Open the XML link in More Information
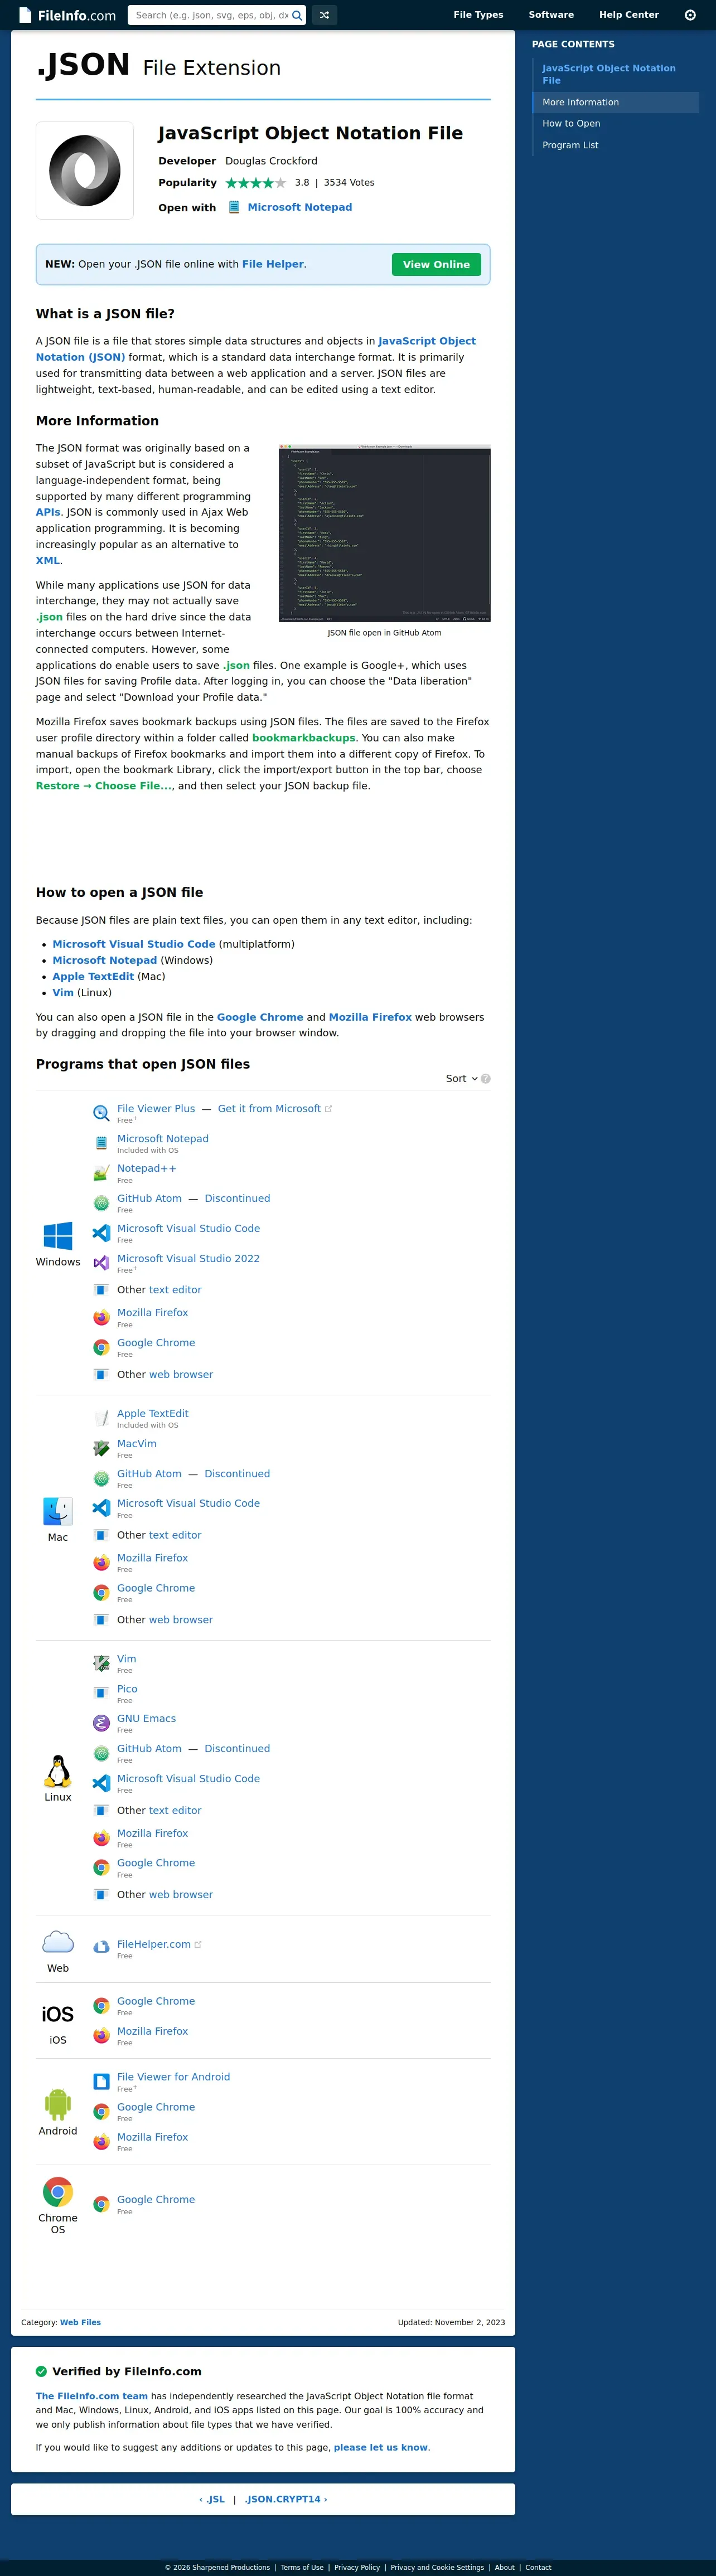 point(48,561)
